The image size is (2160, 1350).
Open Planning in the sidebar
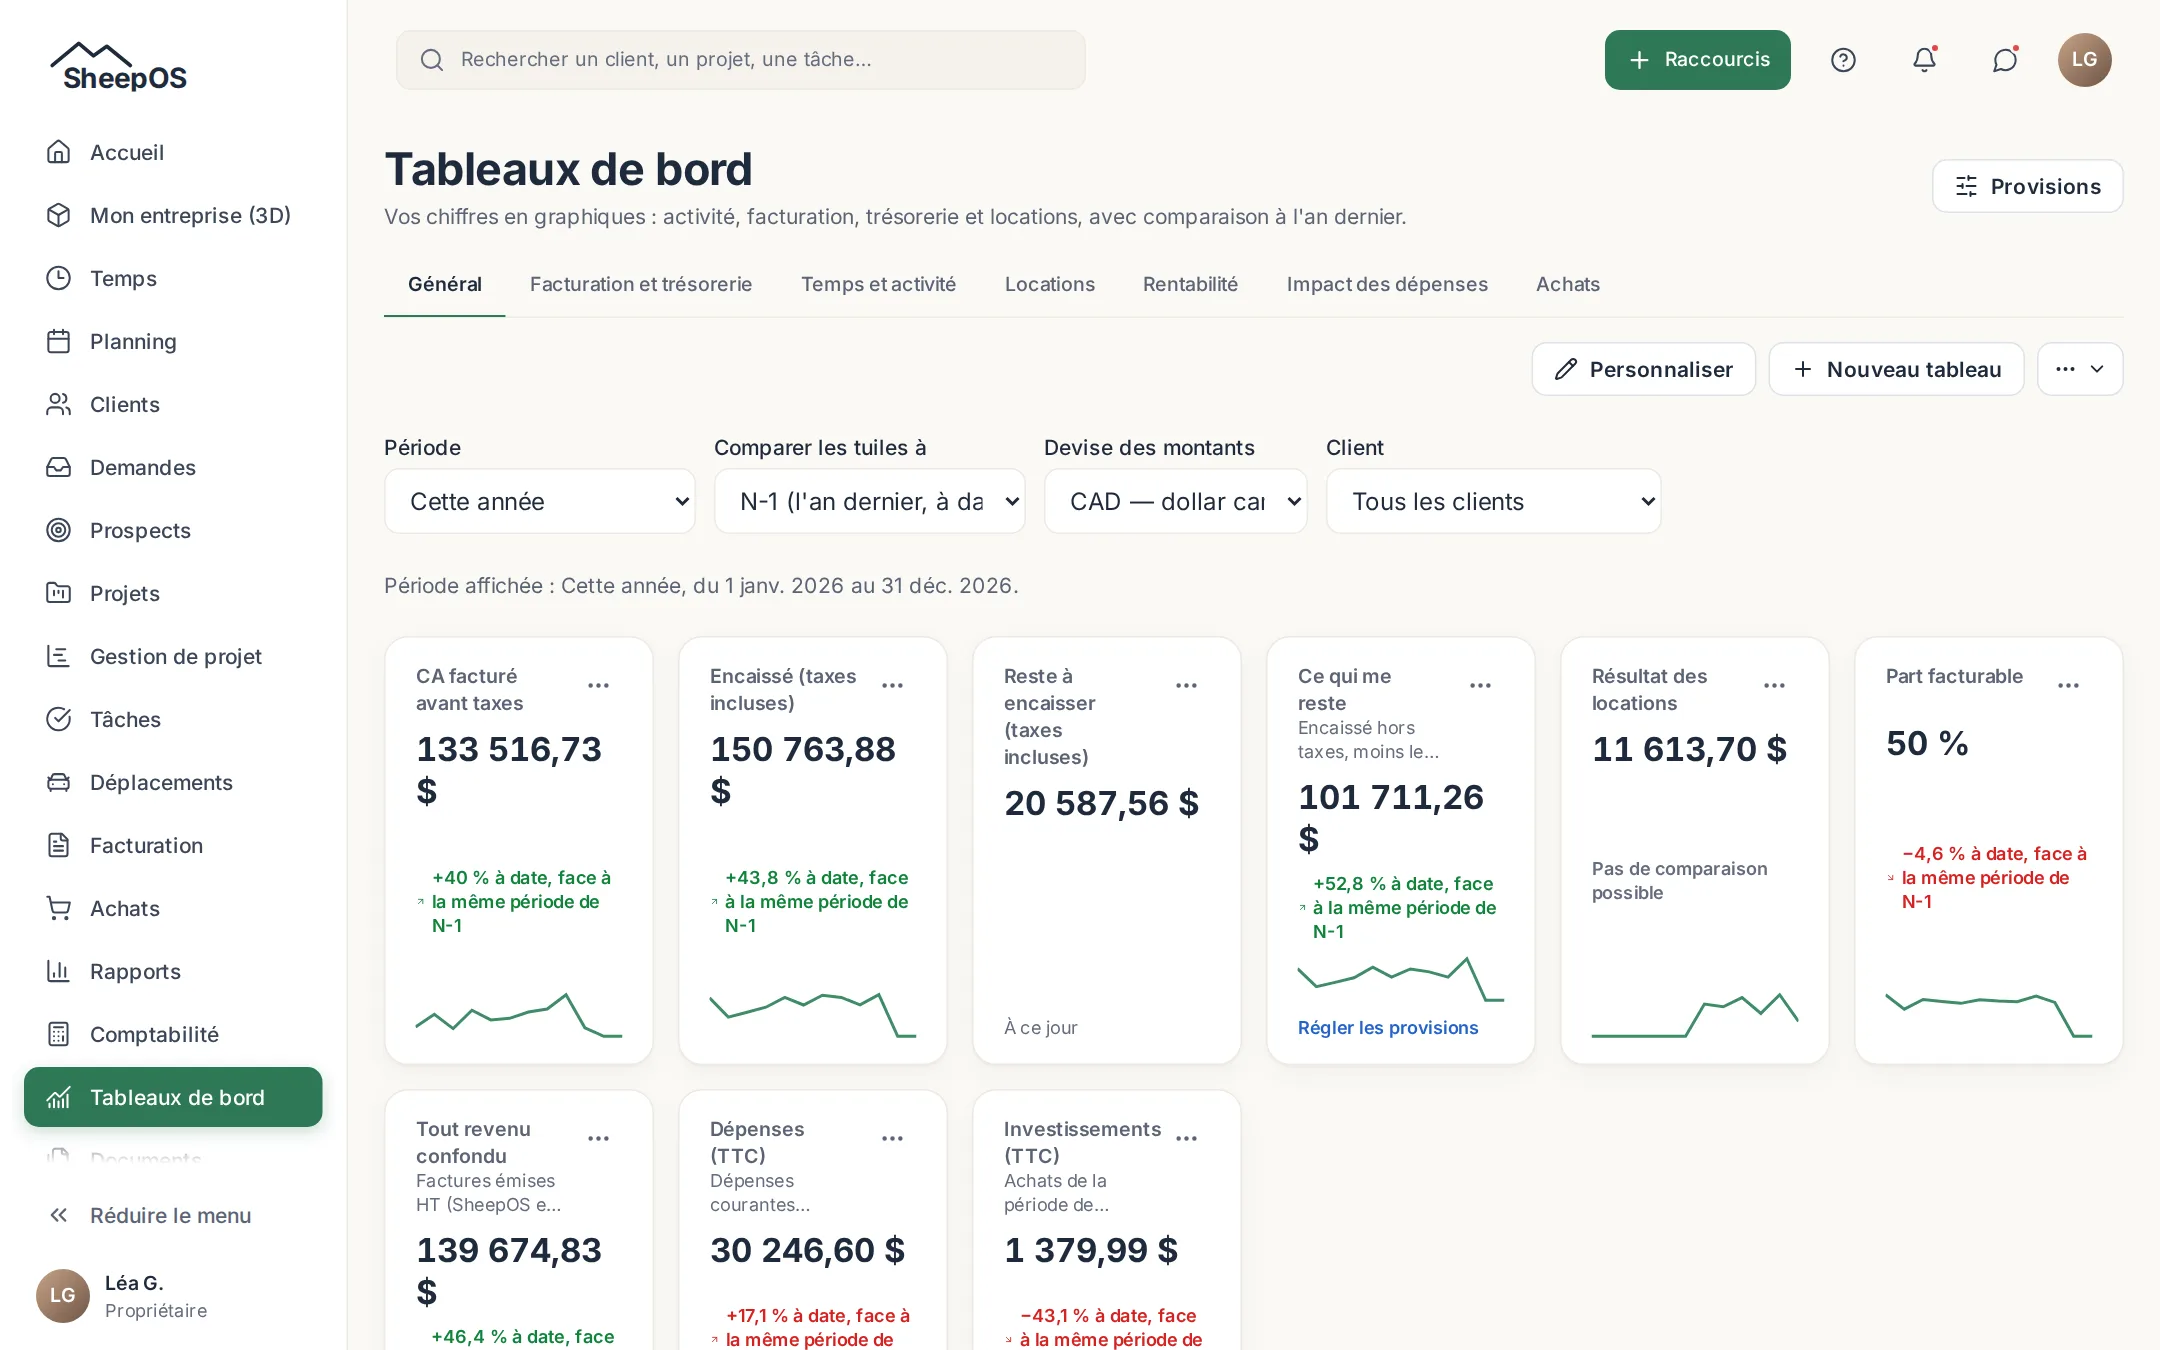pos(173,341)
